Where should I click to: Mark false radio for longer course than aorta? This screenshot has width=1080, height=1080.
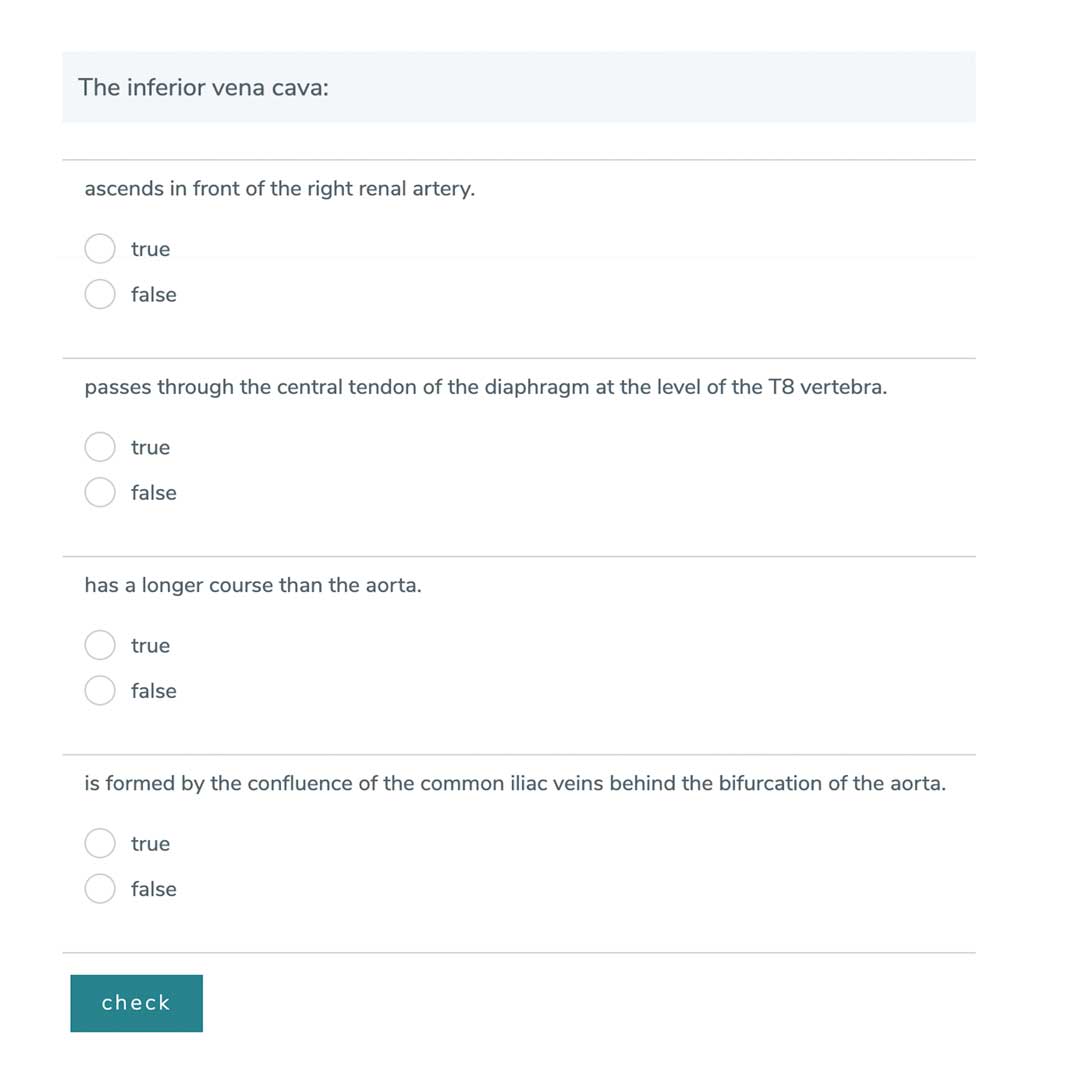coord(100,690)
